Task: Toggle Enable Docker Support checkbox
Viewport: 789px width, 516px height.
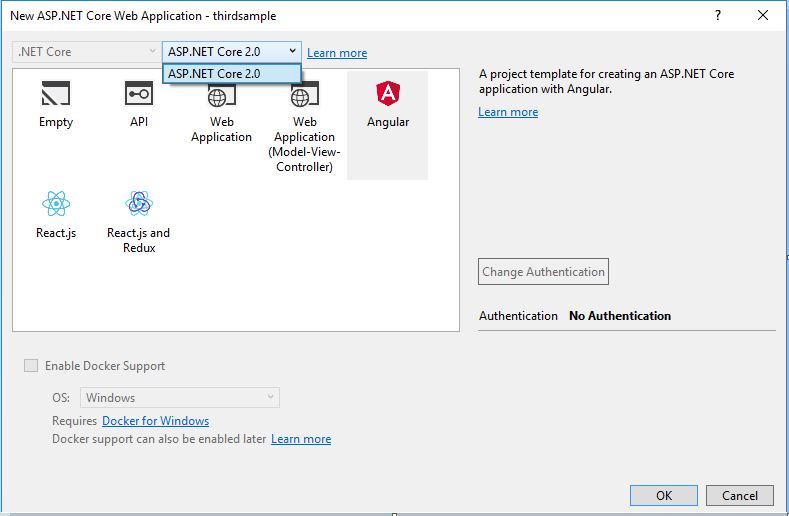Action: pos(31,365)
